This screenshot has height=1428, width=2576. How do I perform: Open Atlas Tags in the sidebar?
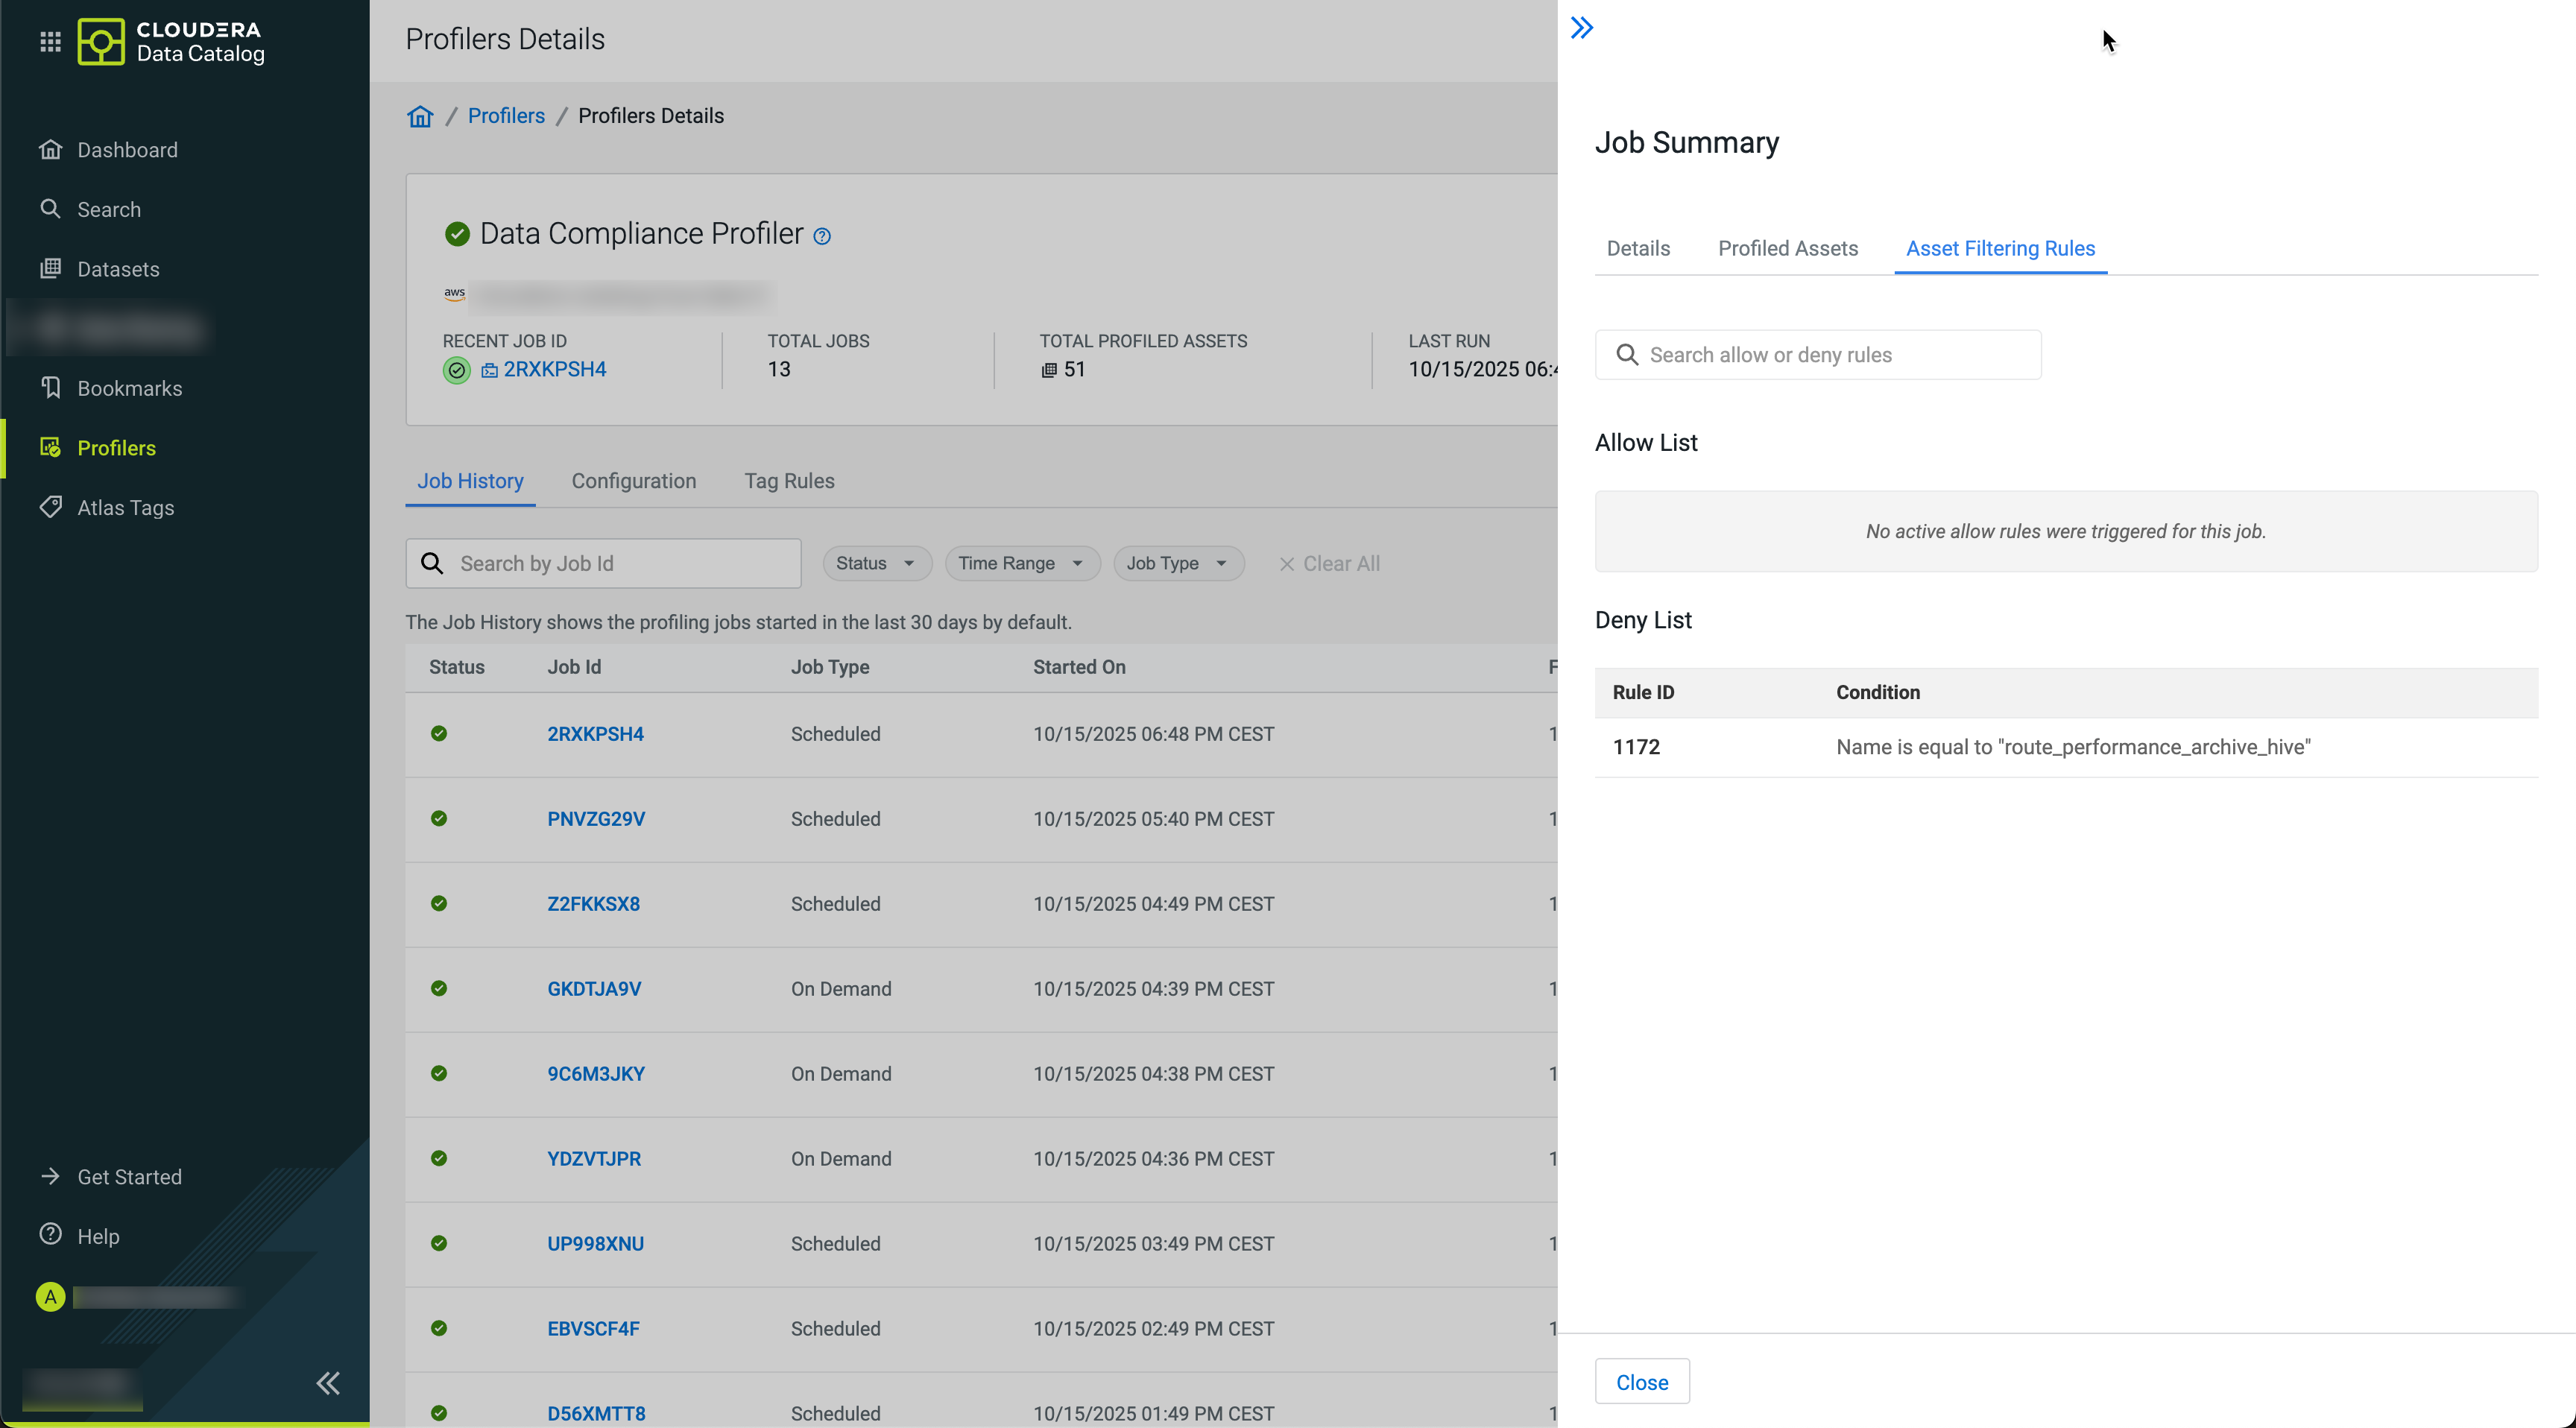point(125,507)
